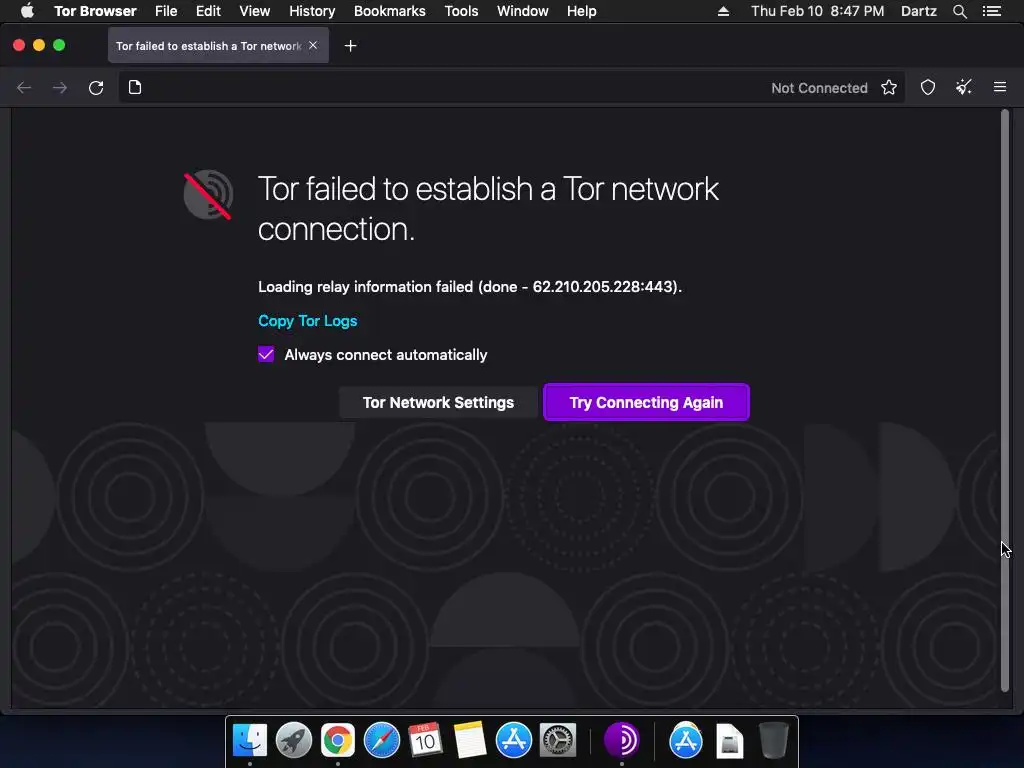1024x768 pixels.
Task: Launch Google Chrome from the Dock
Action: click(338, 740)
